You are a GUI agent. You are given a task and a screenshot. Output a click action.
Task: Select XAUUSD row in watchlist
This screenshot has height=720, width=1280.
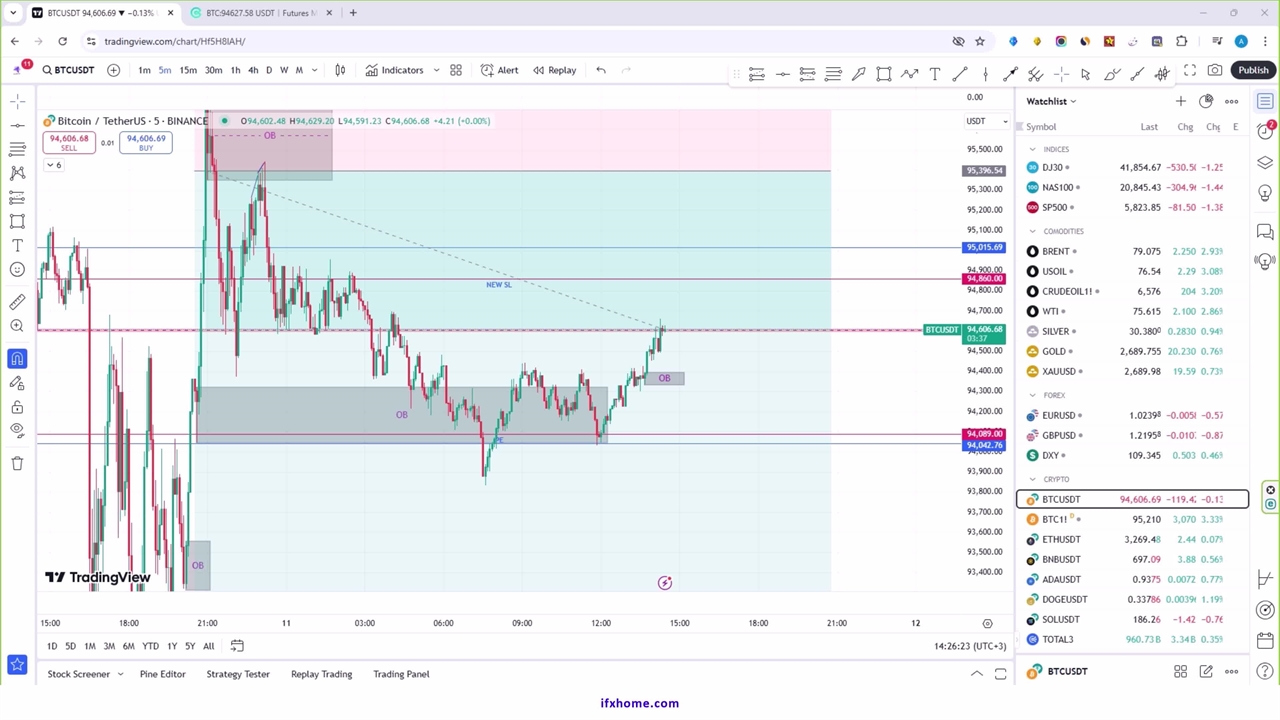tap(1133, 371)
